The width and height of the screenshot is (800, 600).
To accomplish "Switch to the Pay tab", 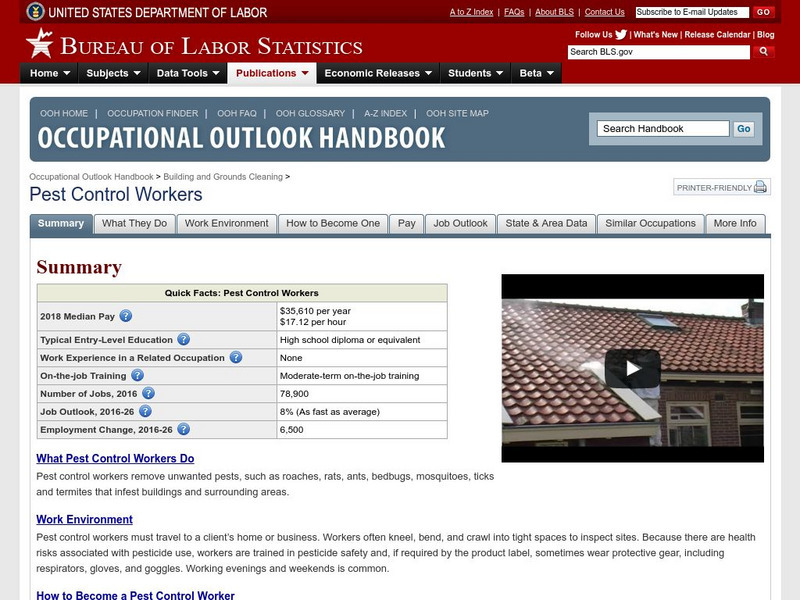I will tap(407, 223).
